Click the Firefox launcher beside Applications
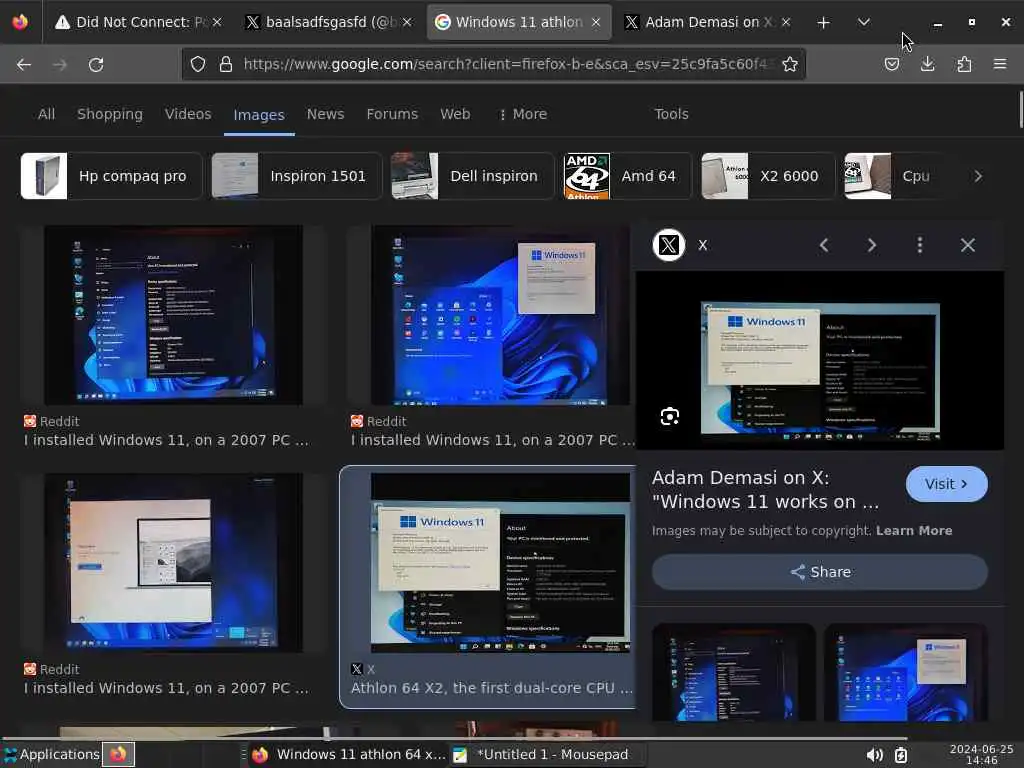Viewport: 1024px width, 768px height. 118,754
